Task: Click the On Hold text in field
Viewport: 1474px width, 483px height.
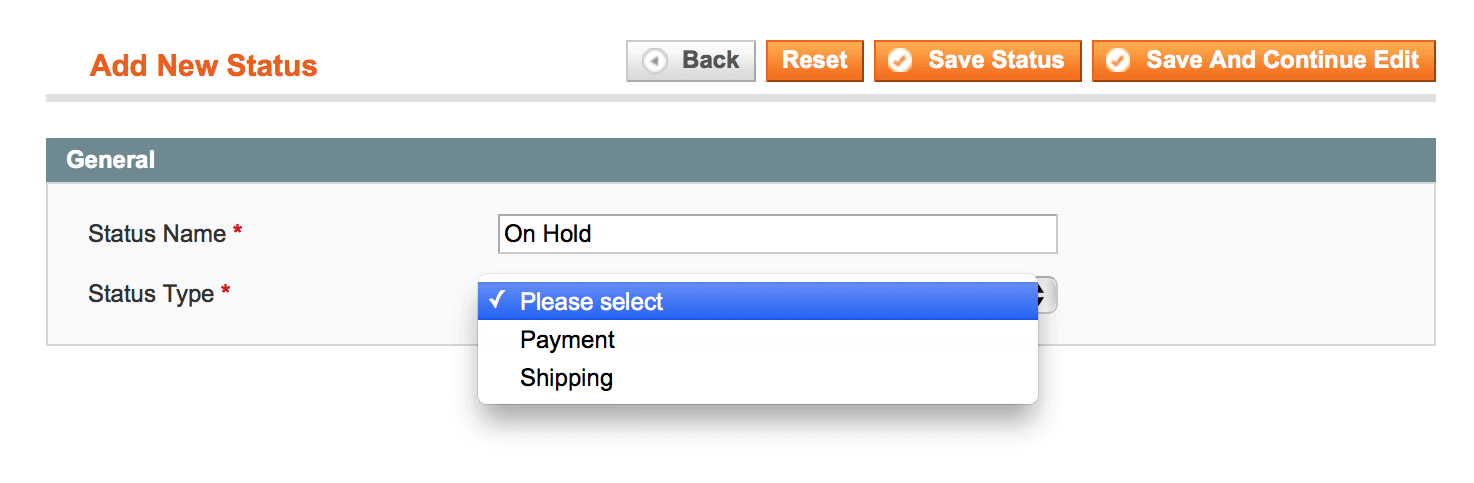Action: pos(548,234)
